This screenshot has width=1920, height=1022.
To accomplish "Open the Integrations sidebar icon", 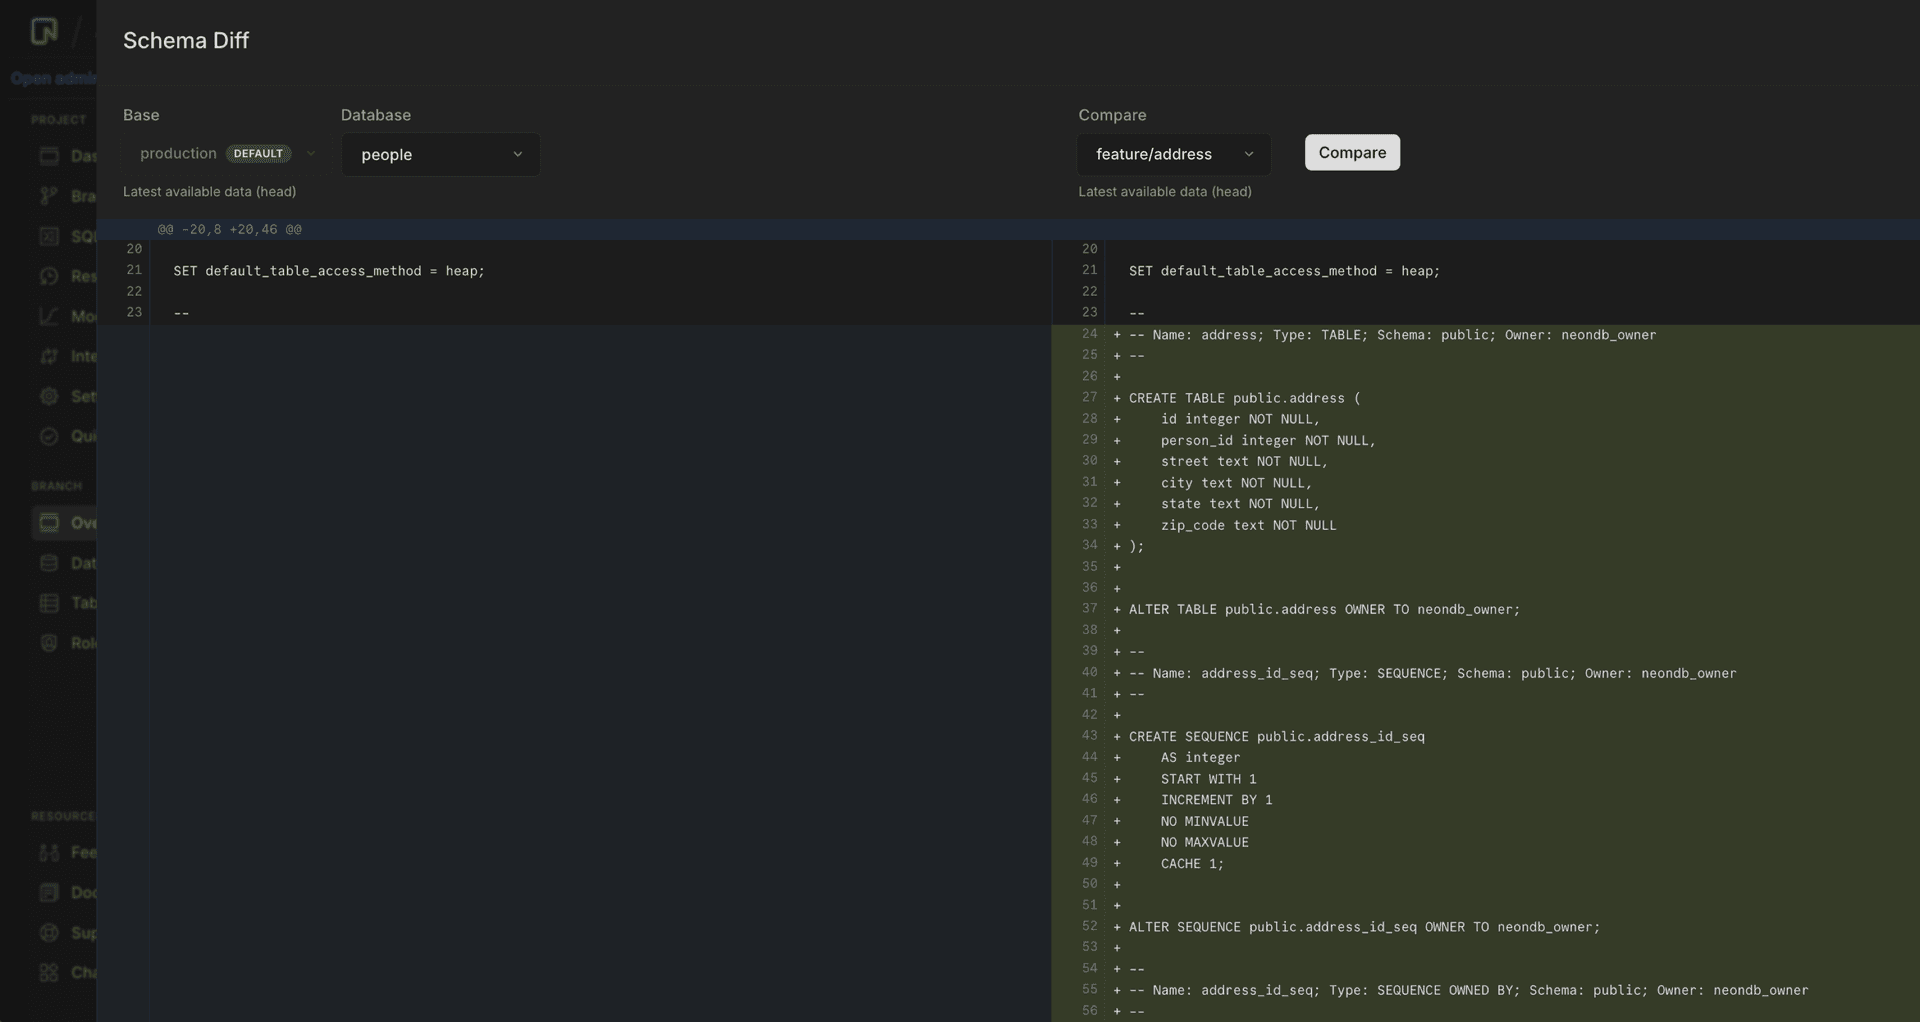I will tap(50, 356).
